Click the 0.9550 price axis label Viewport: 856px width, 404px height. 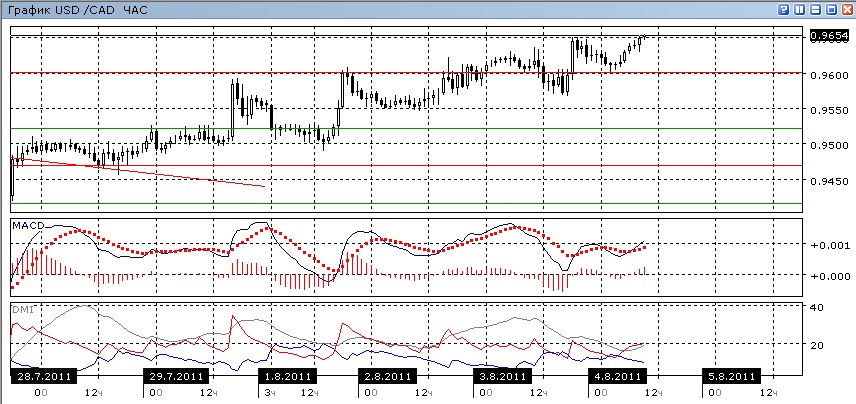[829, 110]
